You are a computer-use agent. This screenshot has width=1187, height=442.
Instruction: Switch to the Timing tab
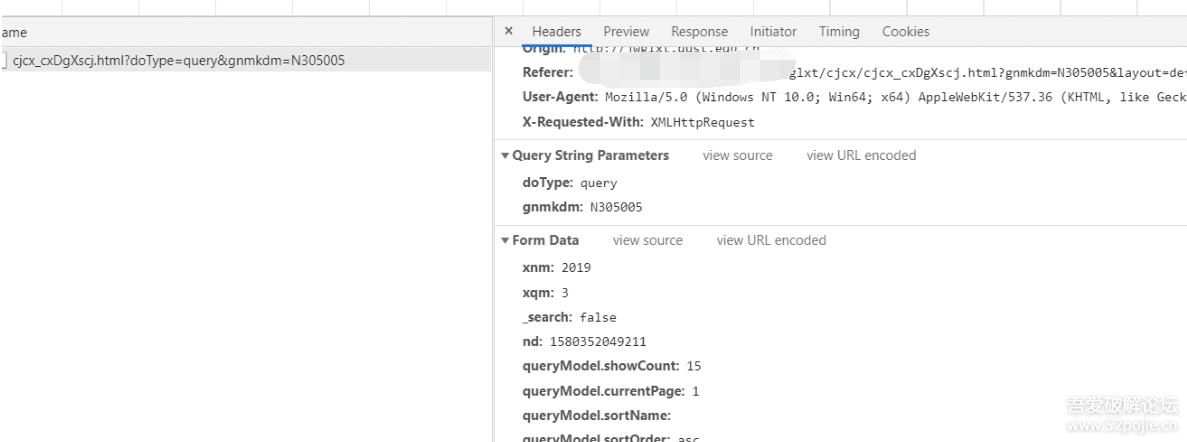click(839, 32)
